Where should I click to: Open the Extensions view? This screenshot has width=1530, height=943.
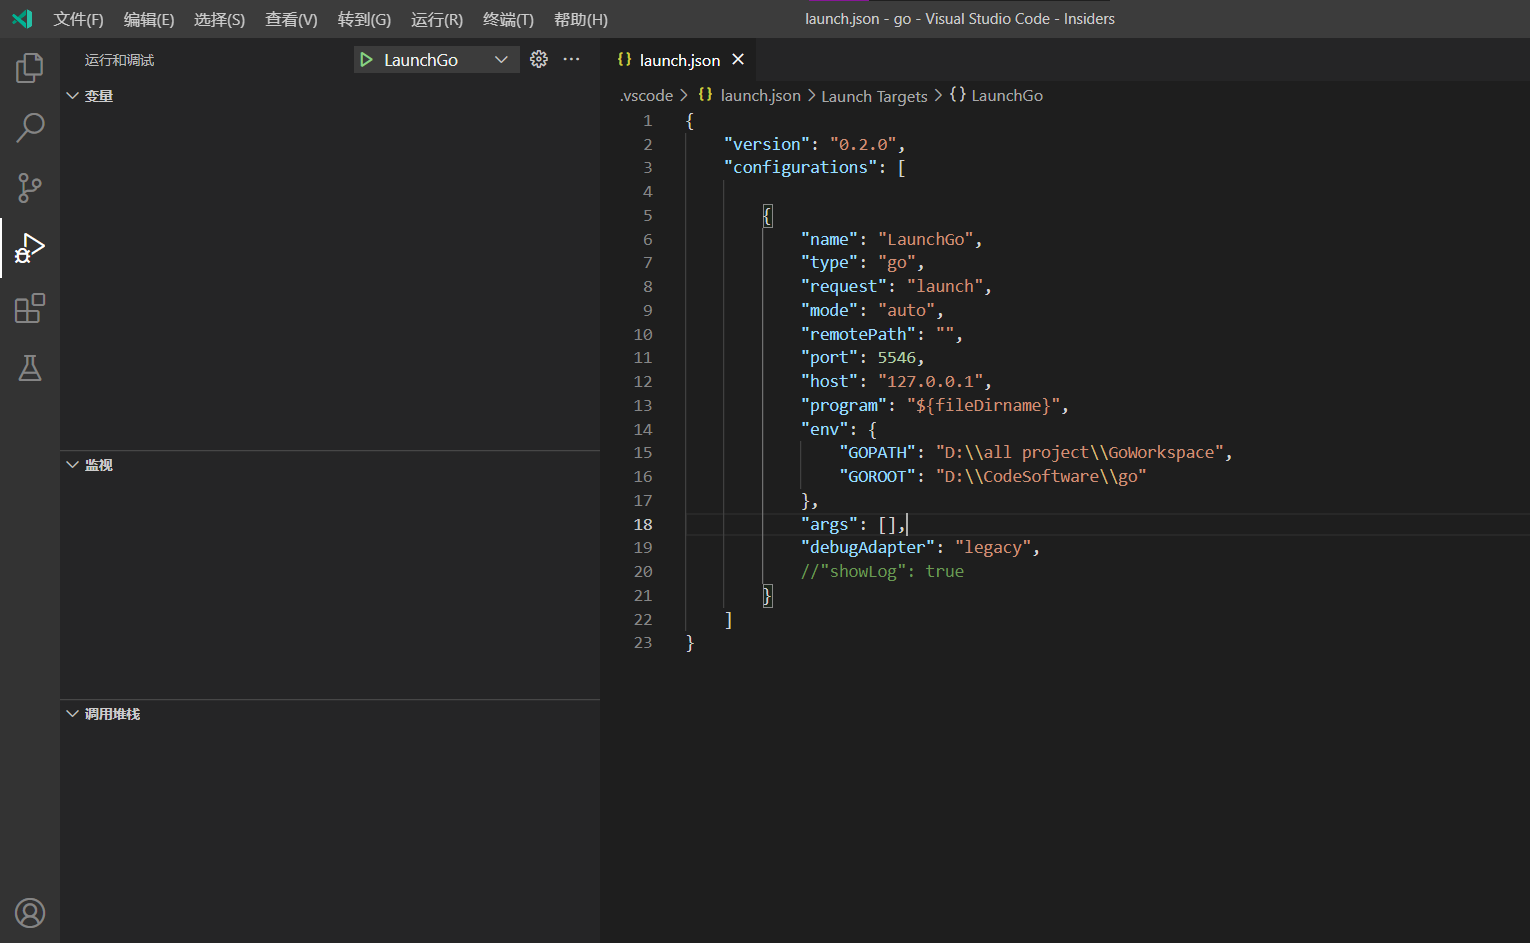(30, 308)
